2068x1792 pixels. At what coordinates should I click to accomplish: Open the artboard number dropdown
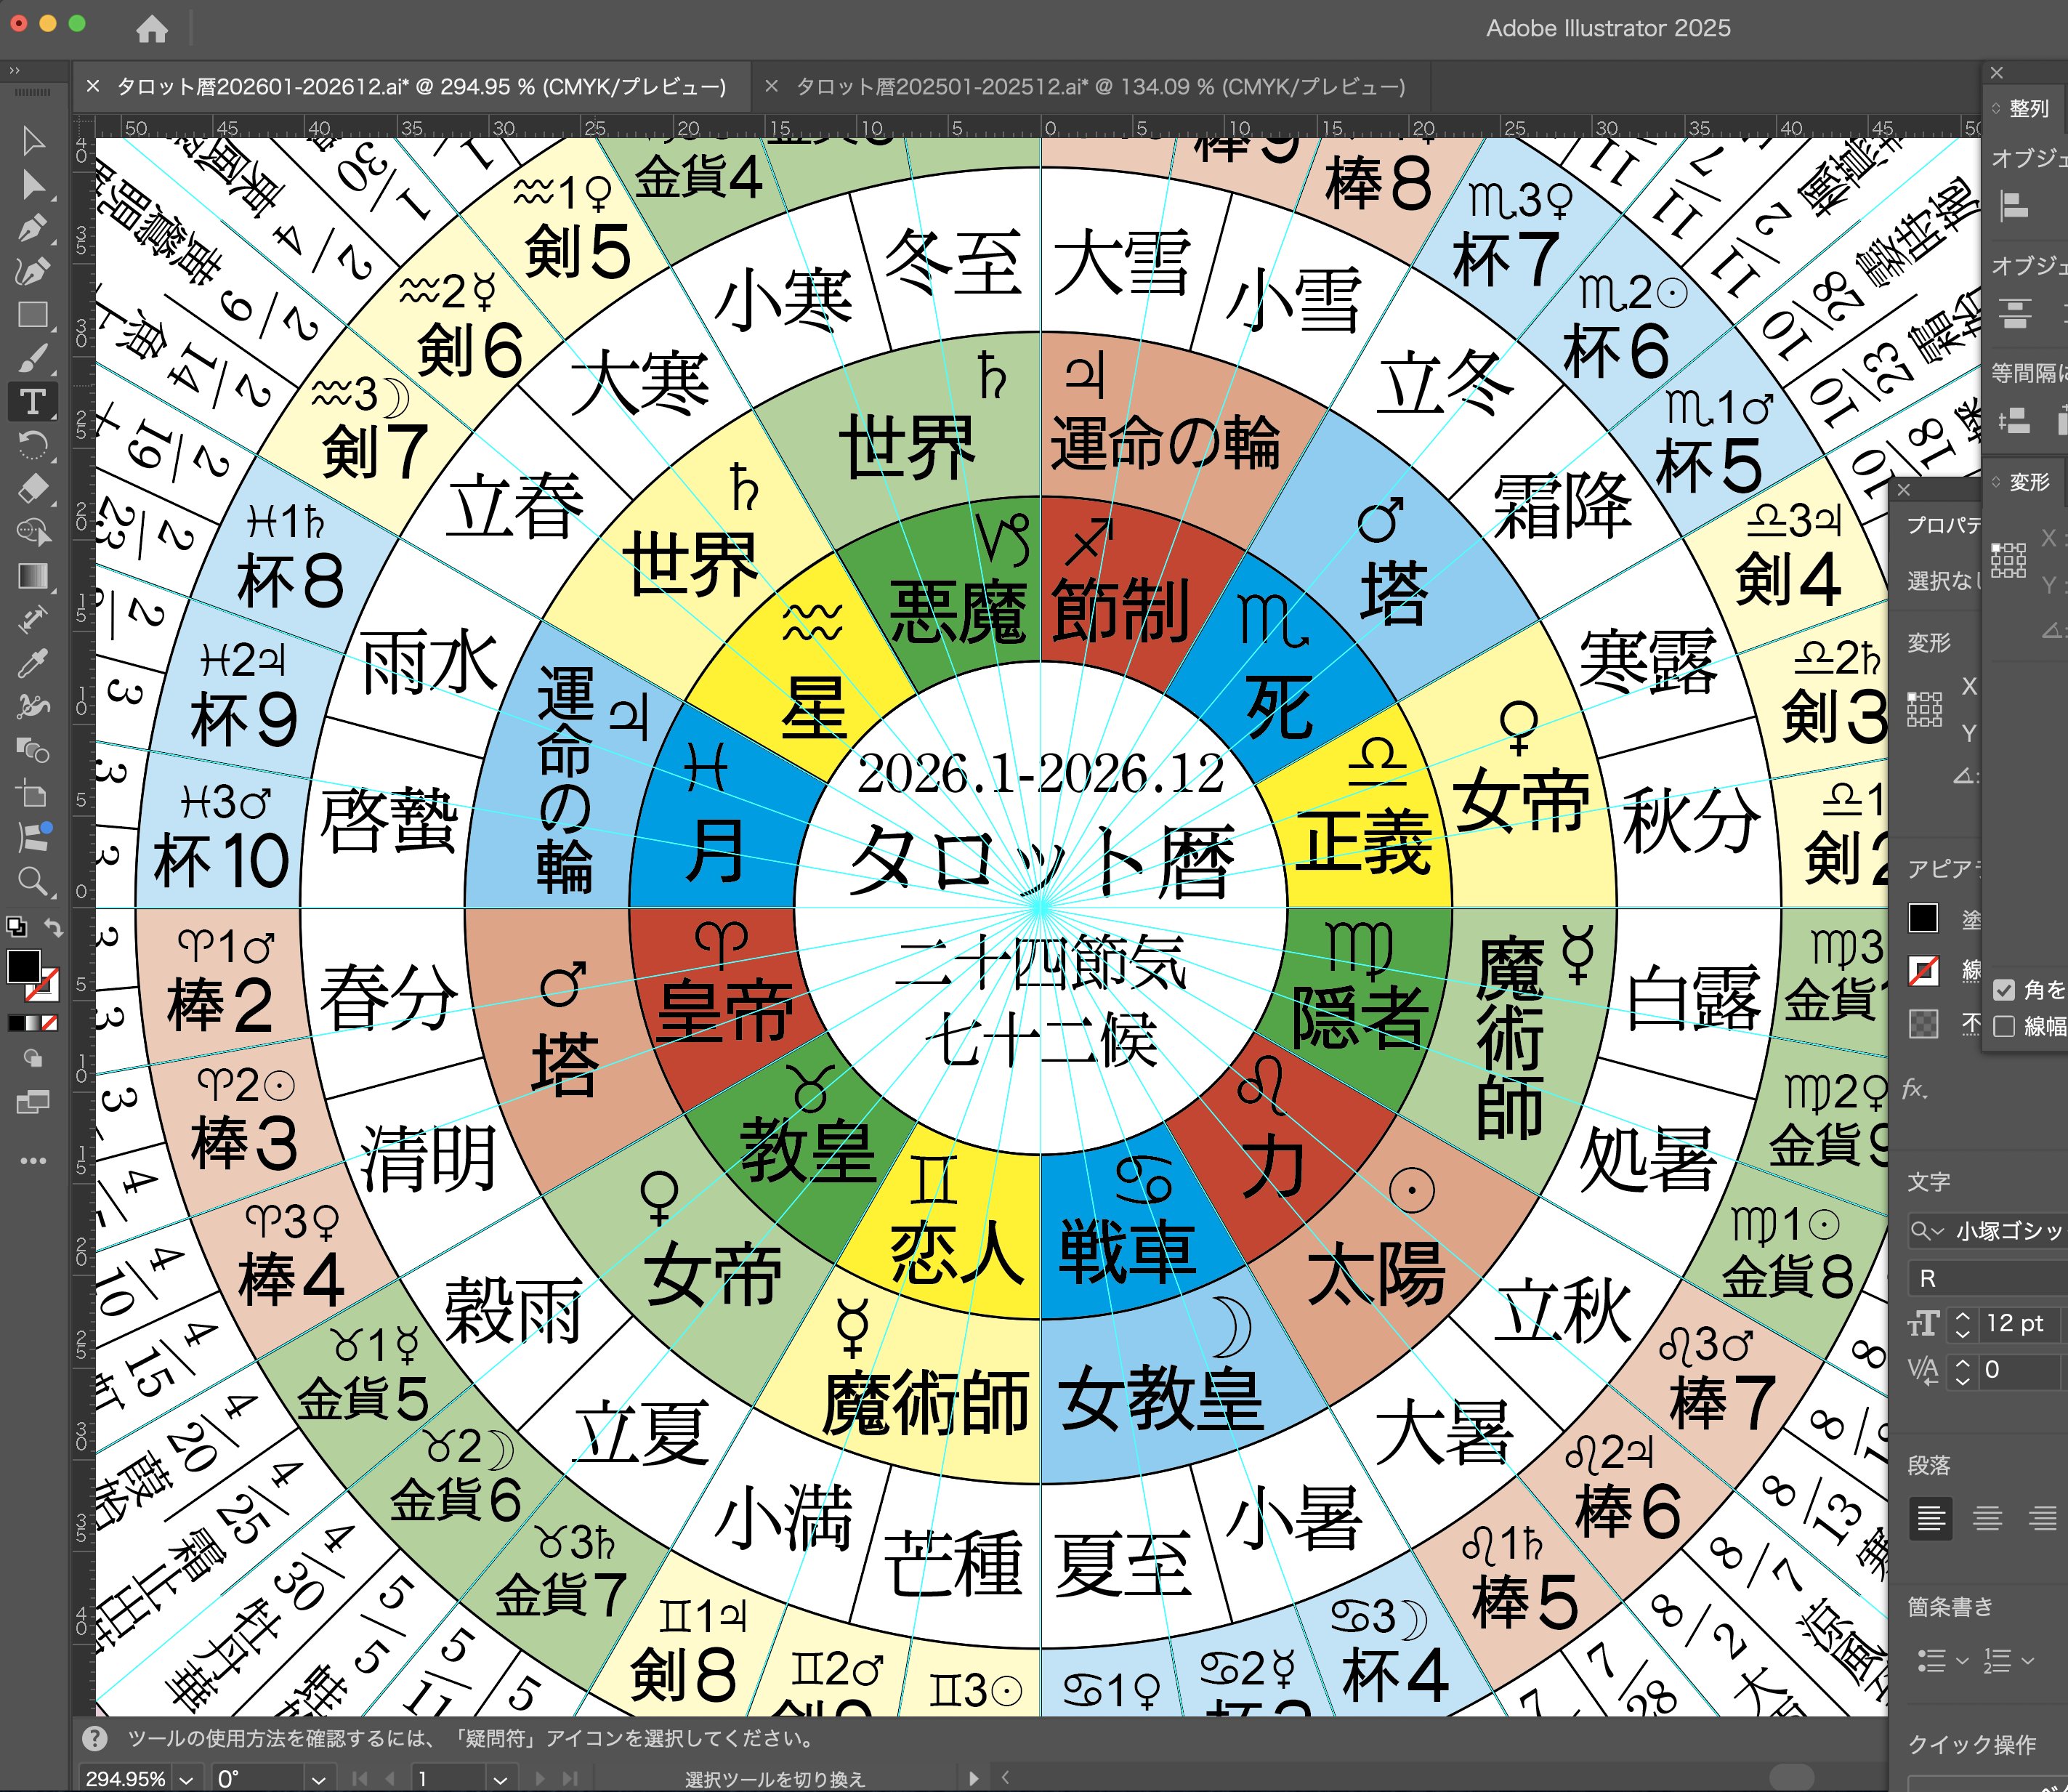click(x=500, y=1780)
